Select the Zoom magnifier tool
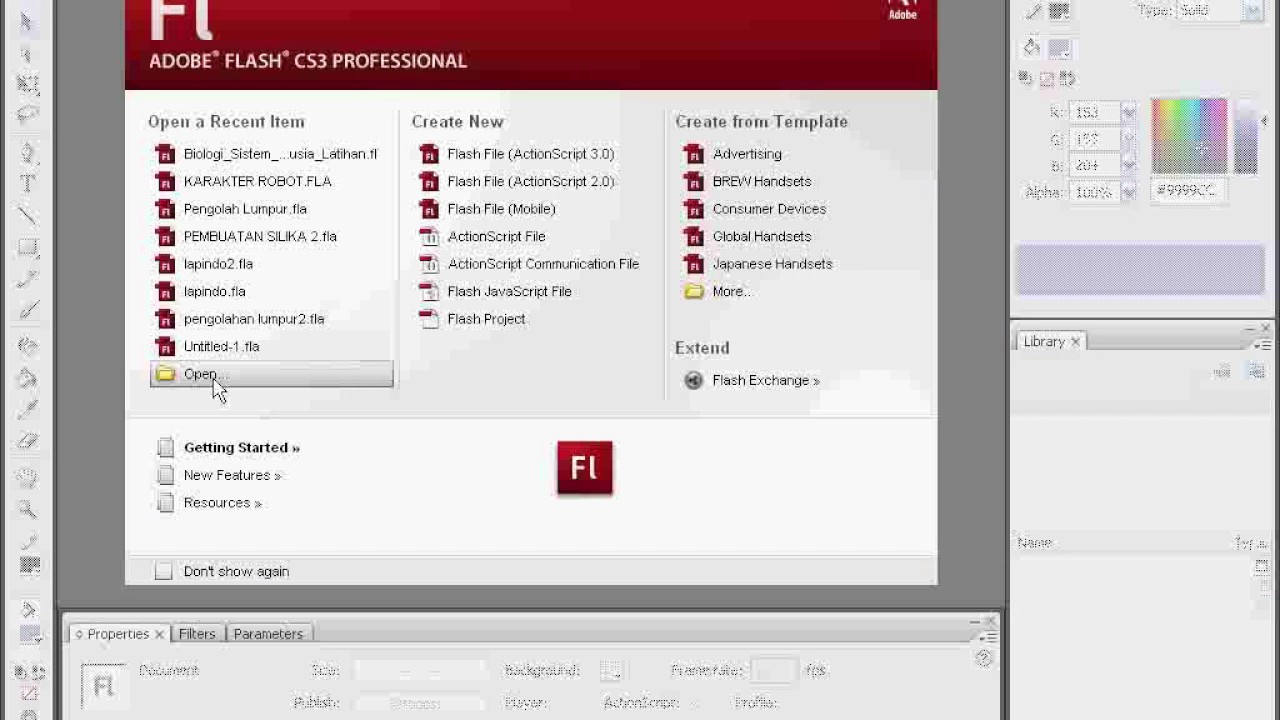 [x=27, y=509]
